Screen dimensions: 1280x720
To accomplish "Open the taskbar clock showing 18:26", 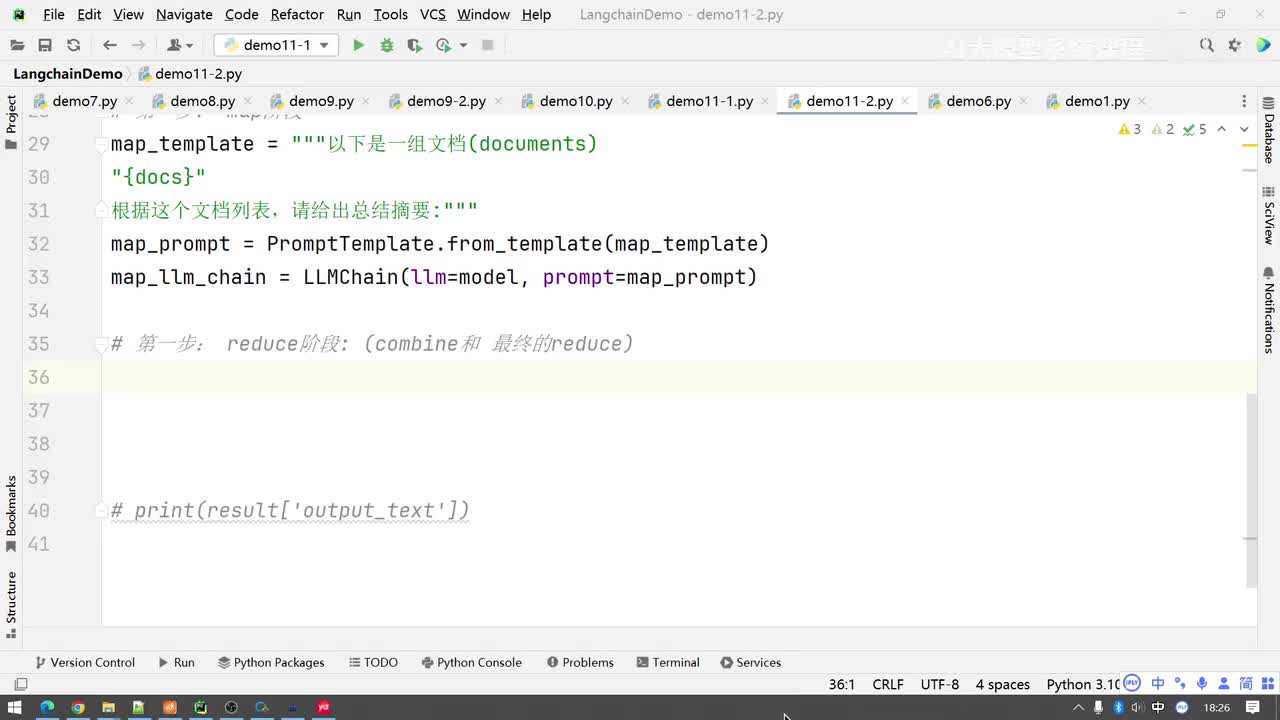I will click(x=1217, y=707).
